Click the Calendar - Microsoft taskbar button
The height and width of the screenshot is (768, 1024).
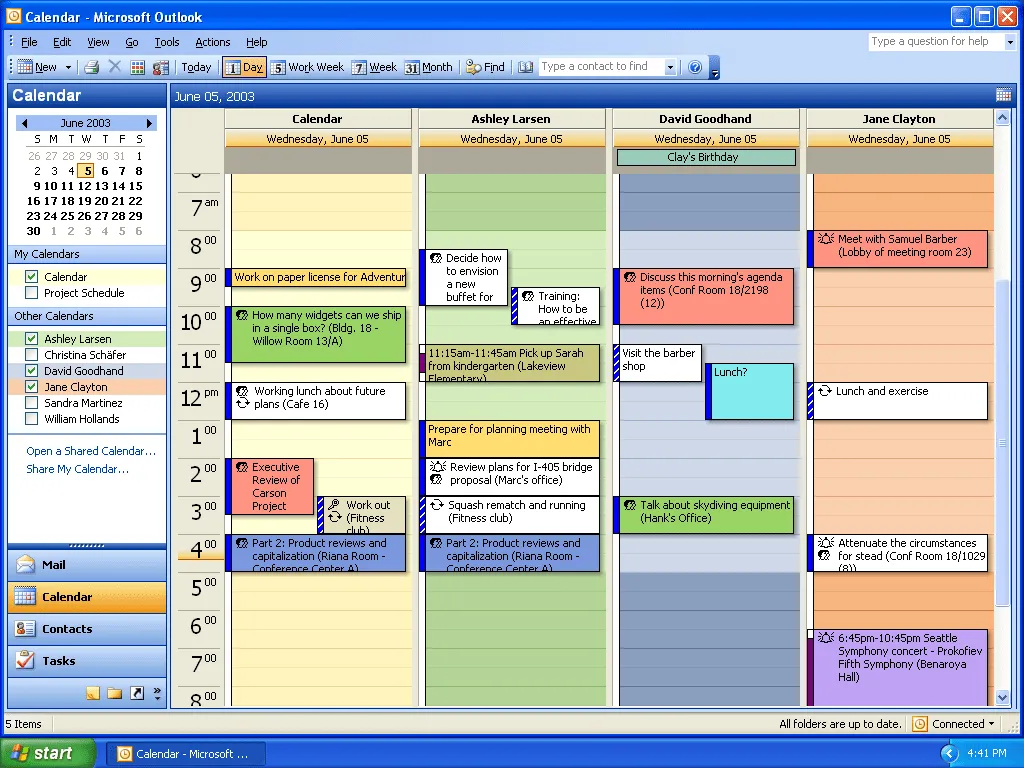(186, 754)
